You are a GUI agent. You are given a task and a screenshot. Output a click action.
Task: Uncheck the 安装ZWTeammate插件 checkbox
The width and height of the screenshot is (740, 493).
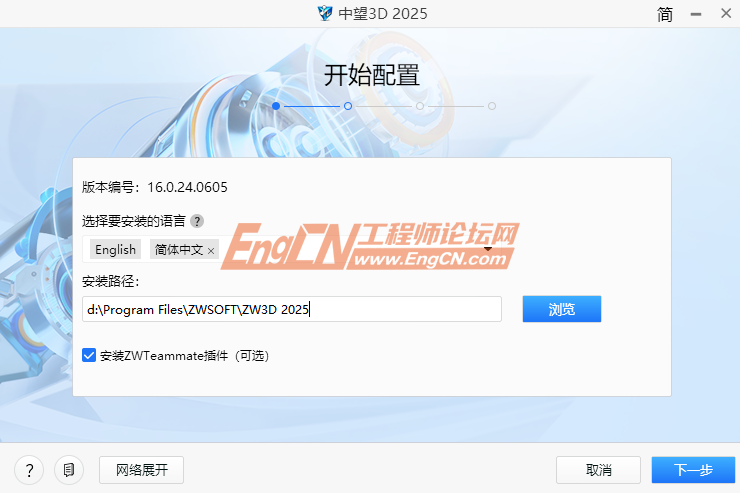89,355
